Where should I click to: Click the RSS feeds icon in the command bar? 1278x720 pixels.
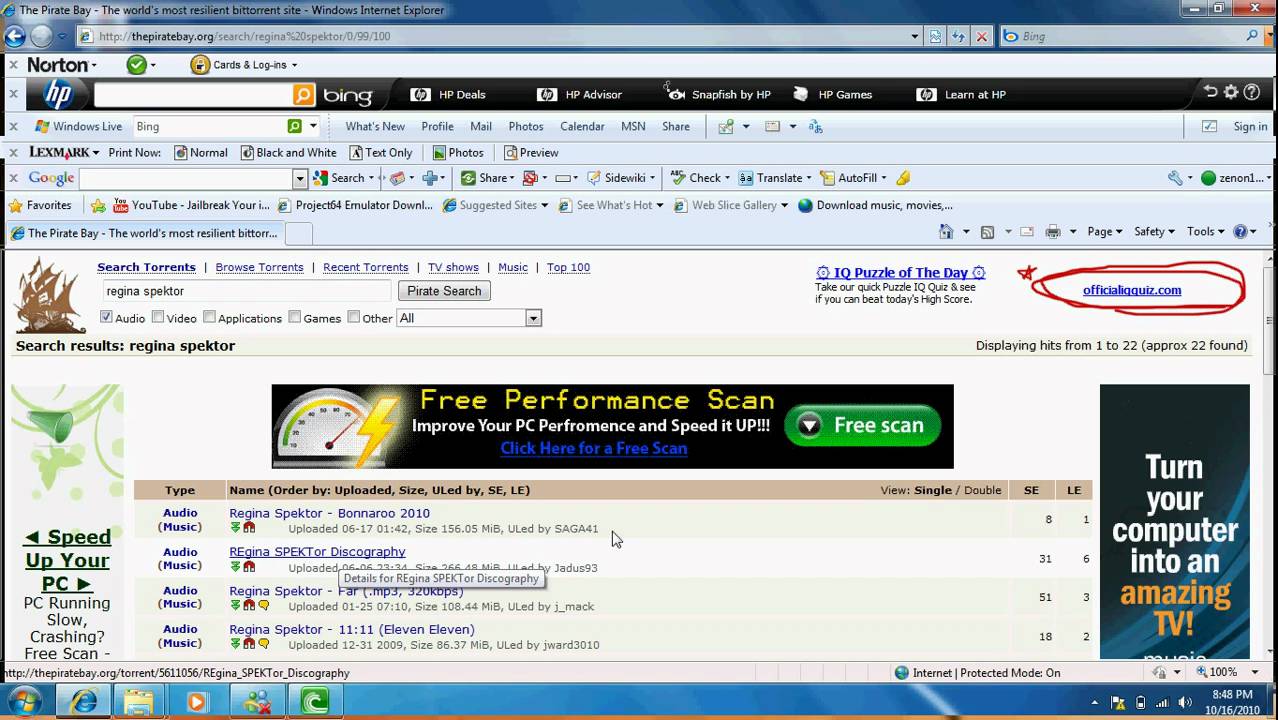987,232
